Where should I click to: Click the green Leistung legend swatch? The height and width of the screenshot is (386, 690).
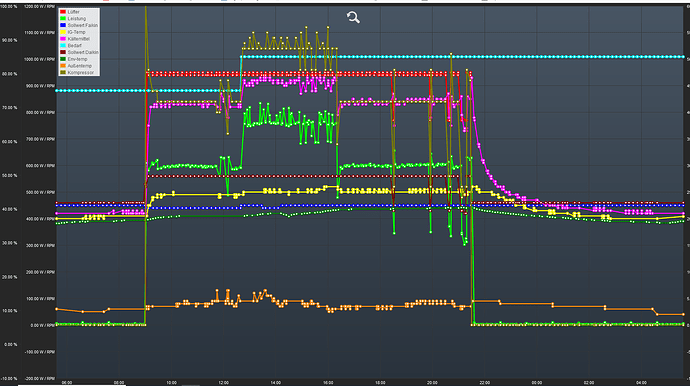[63, 18]
